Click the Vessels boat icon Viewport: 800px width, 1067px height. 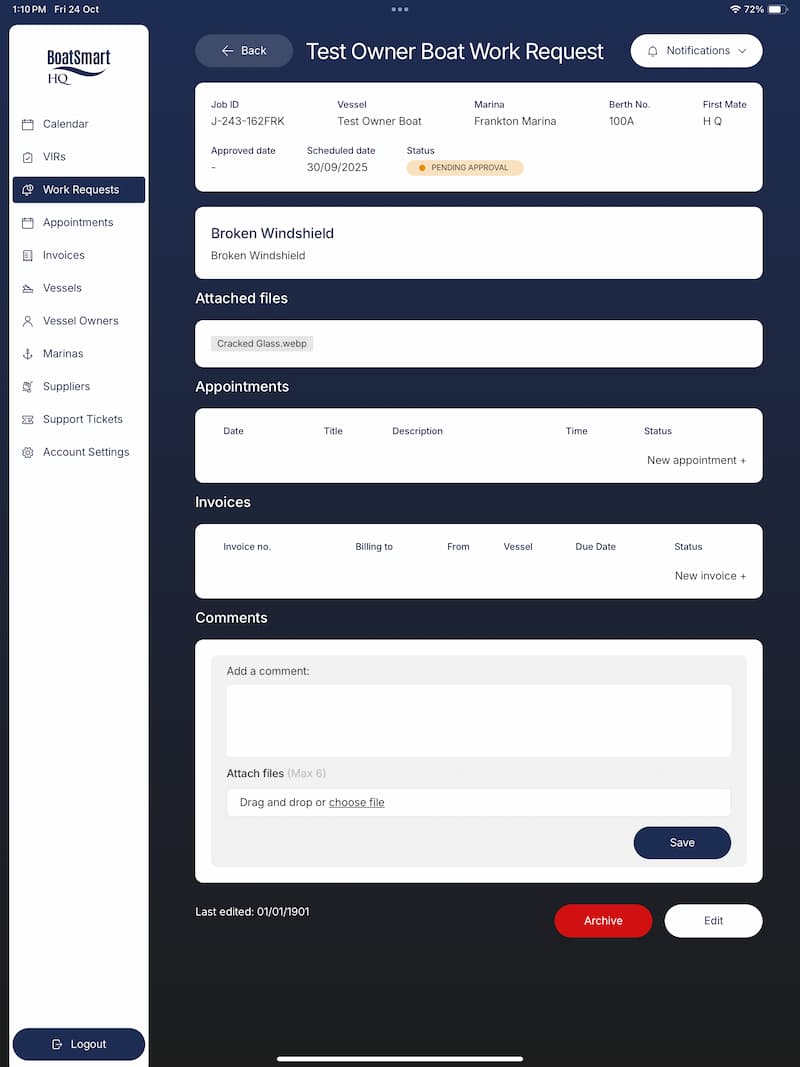(28, 288)
